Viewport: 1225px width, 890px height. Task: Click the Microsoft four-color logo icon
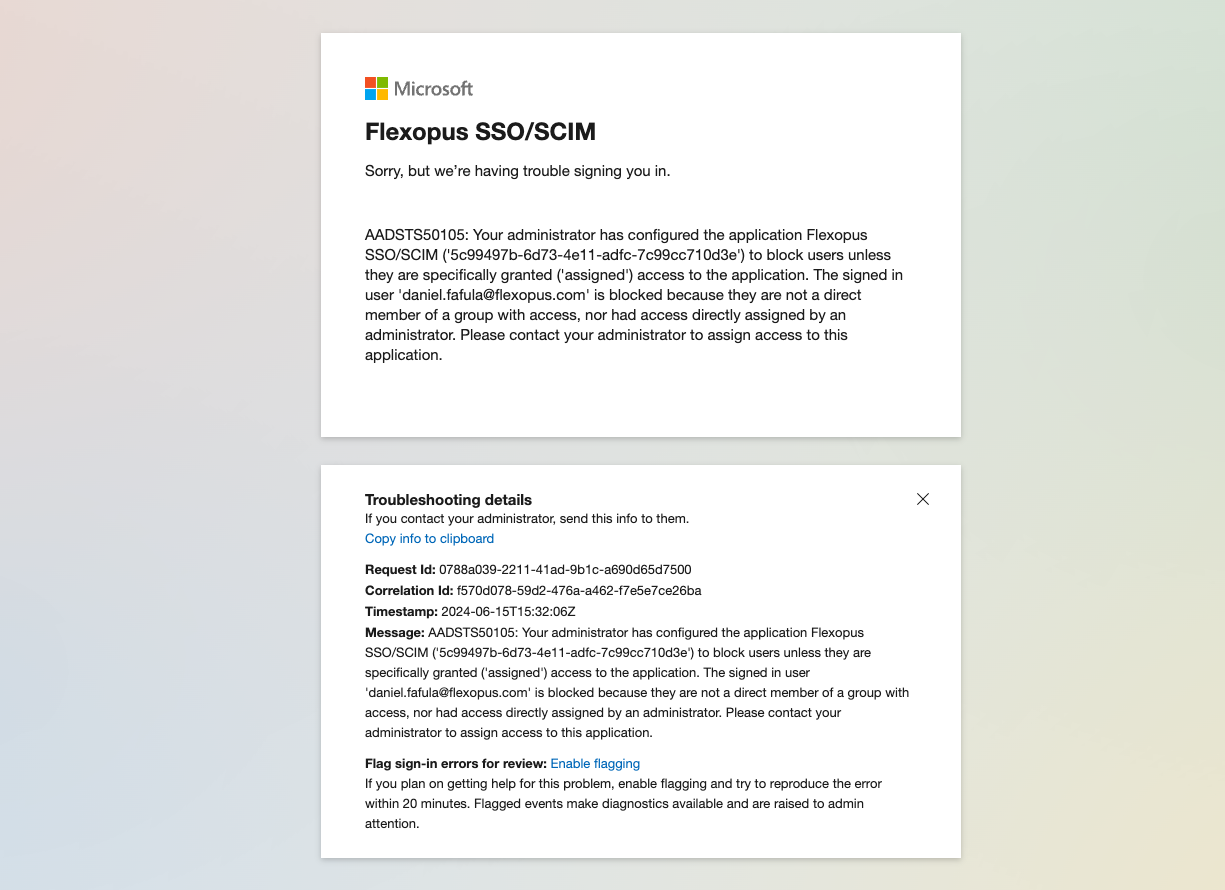click(x=376, y=88)
